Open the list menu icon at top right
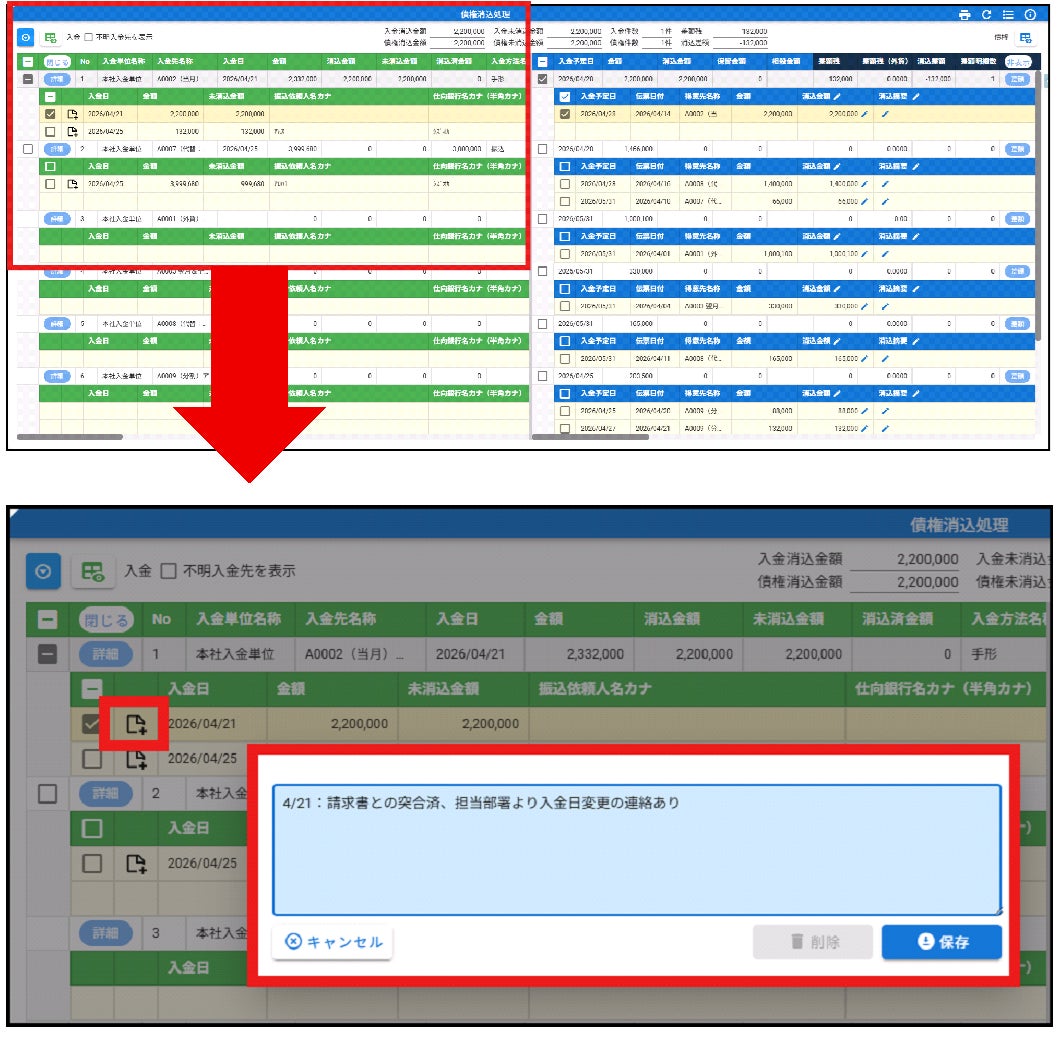This screenshot has width=1058, height=1039. pyautogui.click(x=1008, y=15)
